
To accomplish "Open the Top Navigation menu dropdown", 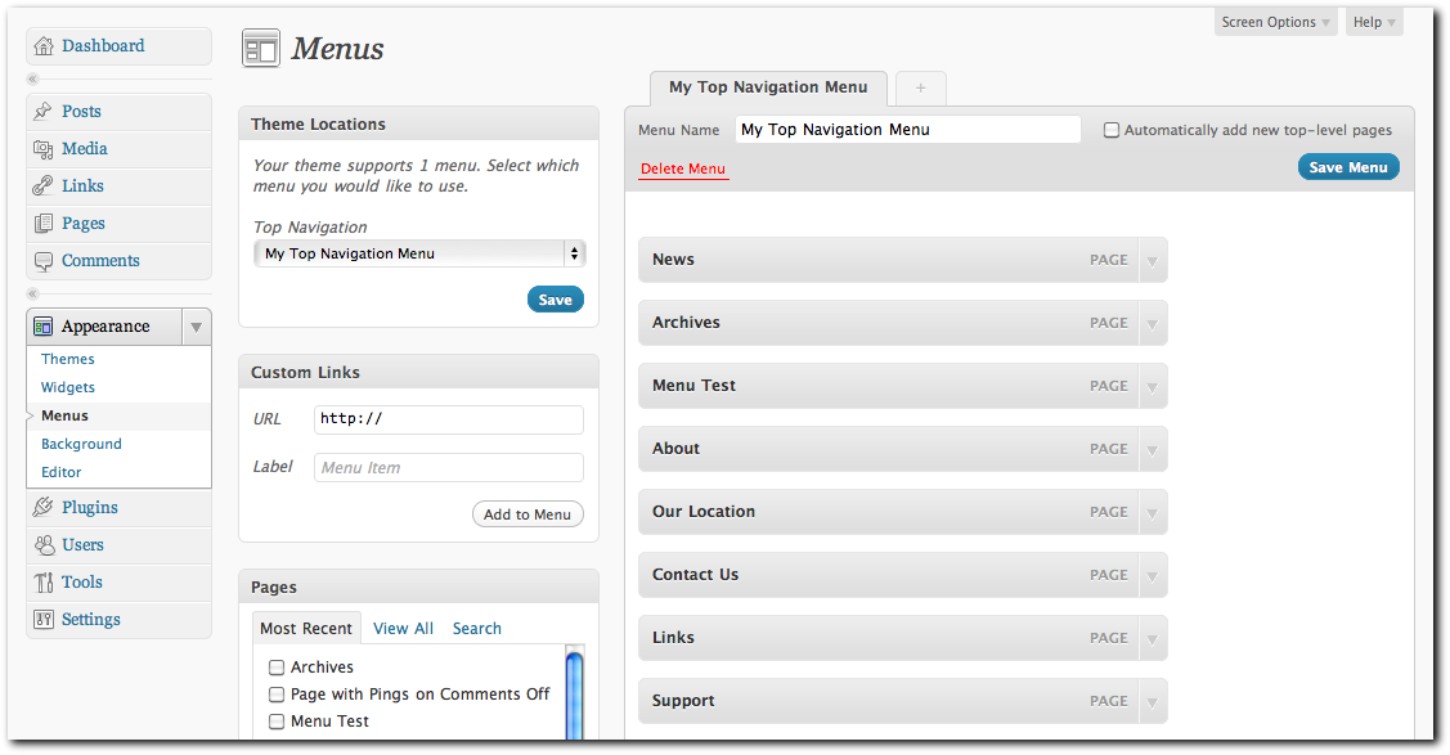I will pyautogui.click(x=420, y=254).
